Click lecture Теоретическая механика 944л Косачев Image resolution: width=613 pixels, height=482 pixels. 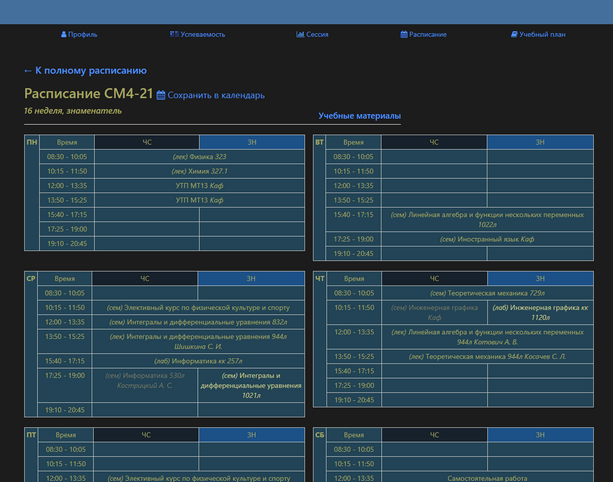(487, 357)
